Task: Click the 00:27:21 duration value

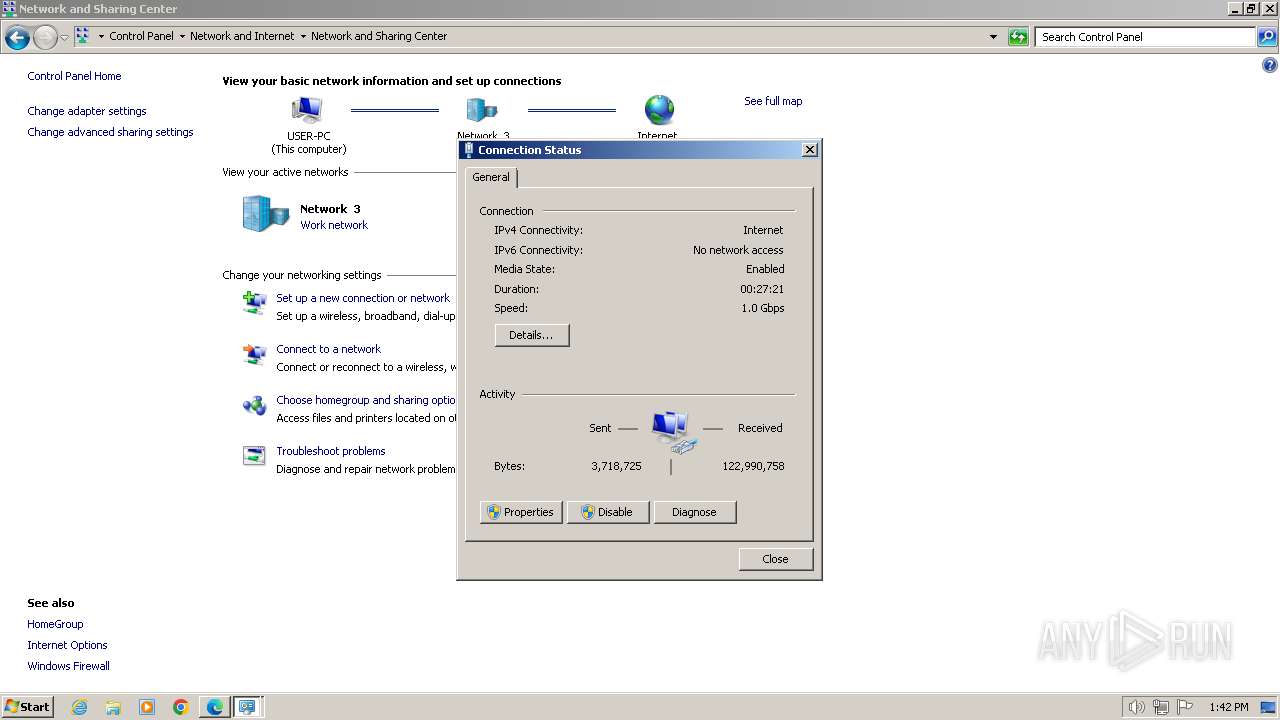Action: pyautogui.click(x=762, y=289)
